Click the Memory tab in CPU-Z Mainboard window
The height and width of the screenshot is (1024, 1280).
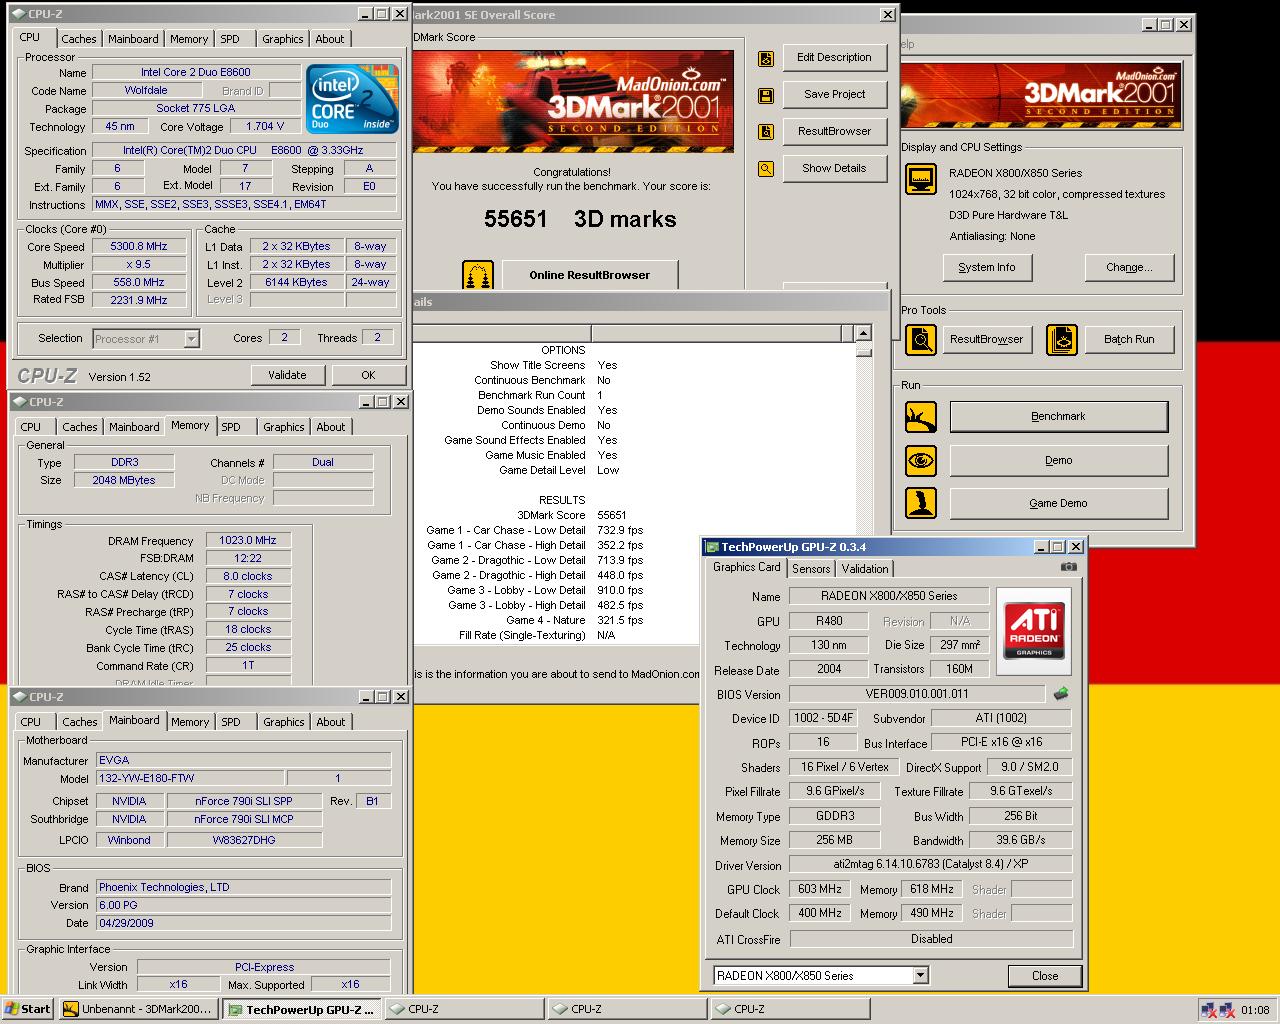pyautogui.click(x=190, y=722)
